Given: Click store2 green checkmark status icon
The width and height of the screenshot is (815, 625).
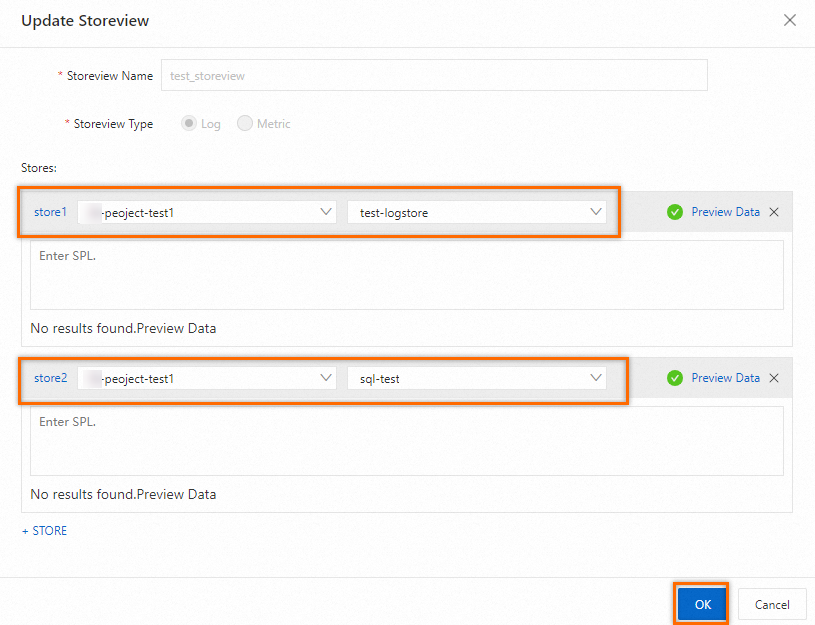Looking at the screenshot, I should pyautogui.click(x=675, y=378).
